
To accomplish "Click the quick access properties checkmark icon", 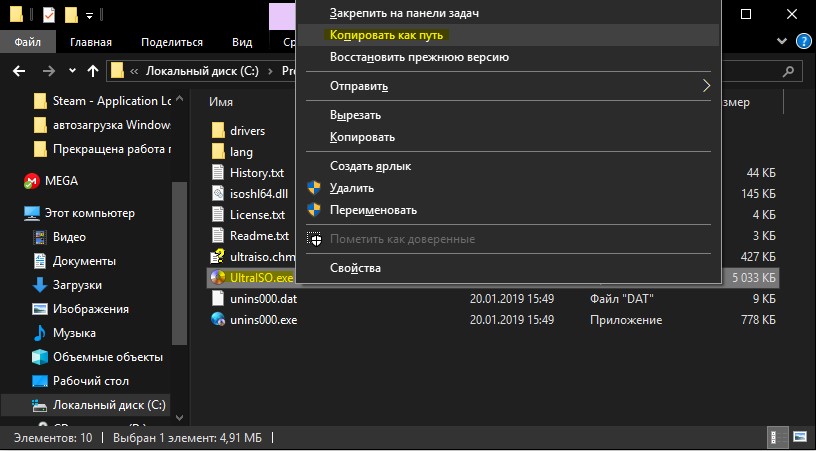I will click(48, 15).
